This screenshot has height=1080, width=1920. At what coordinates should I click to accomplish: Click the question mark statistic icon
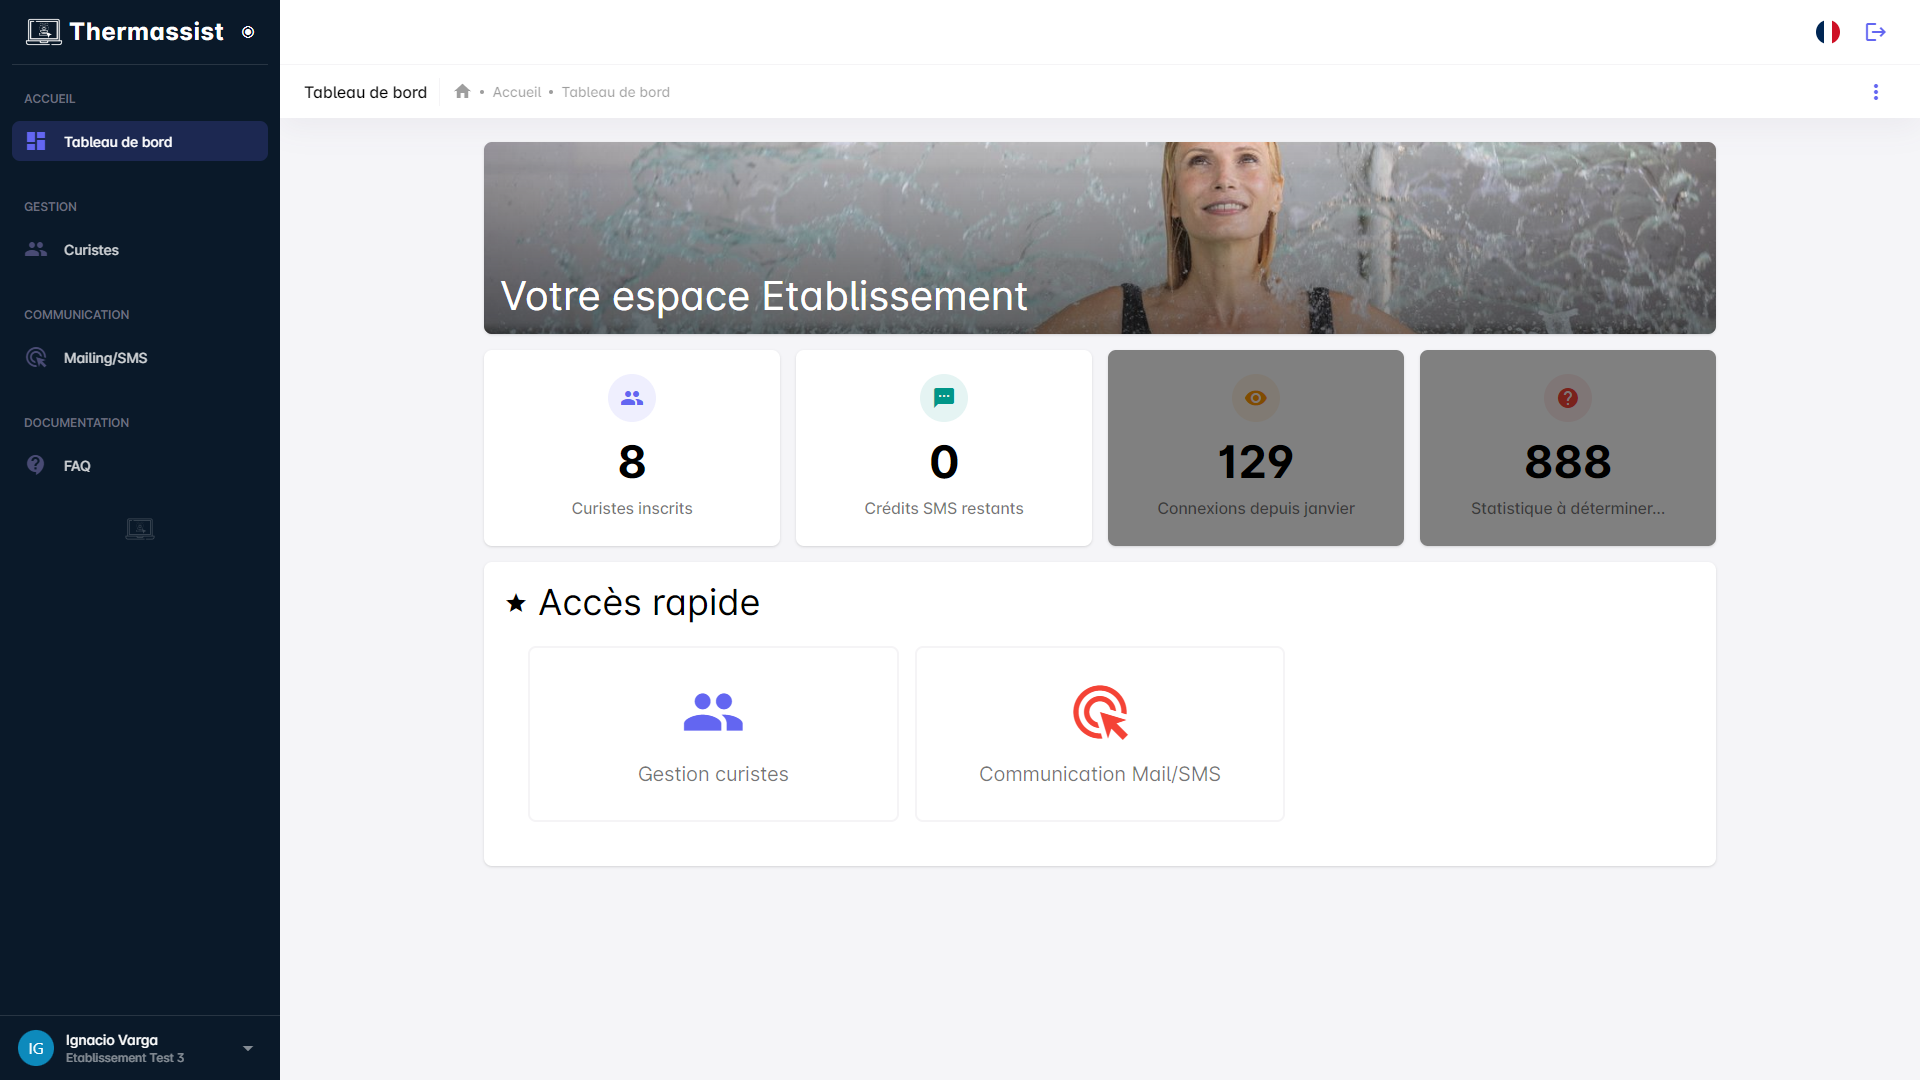pyautogui.click(x=1567, y=398)
